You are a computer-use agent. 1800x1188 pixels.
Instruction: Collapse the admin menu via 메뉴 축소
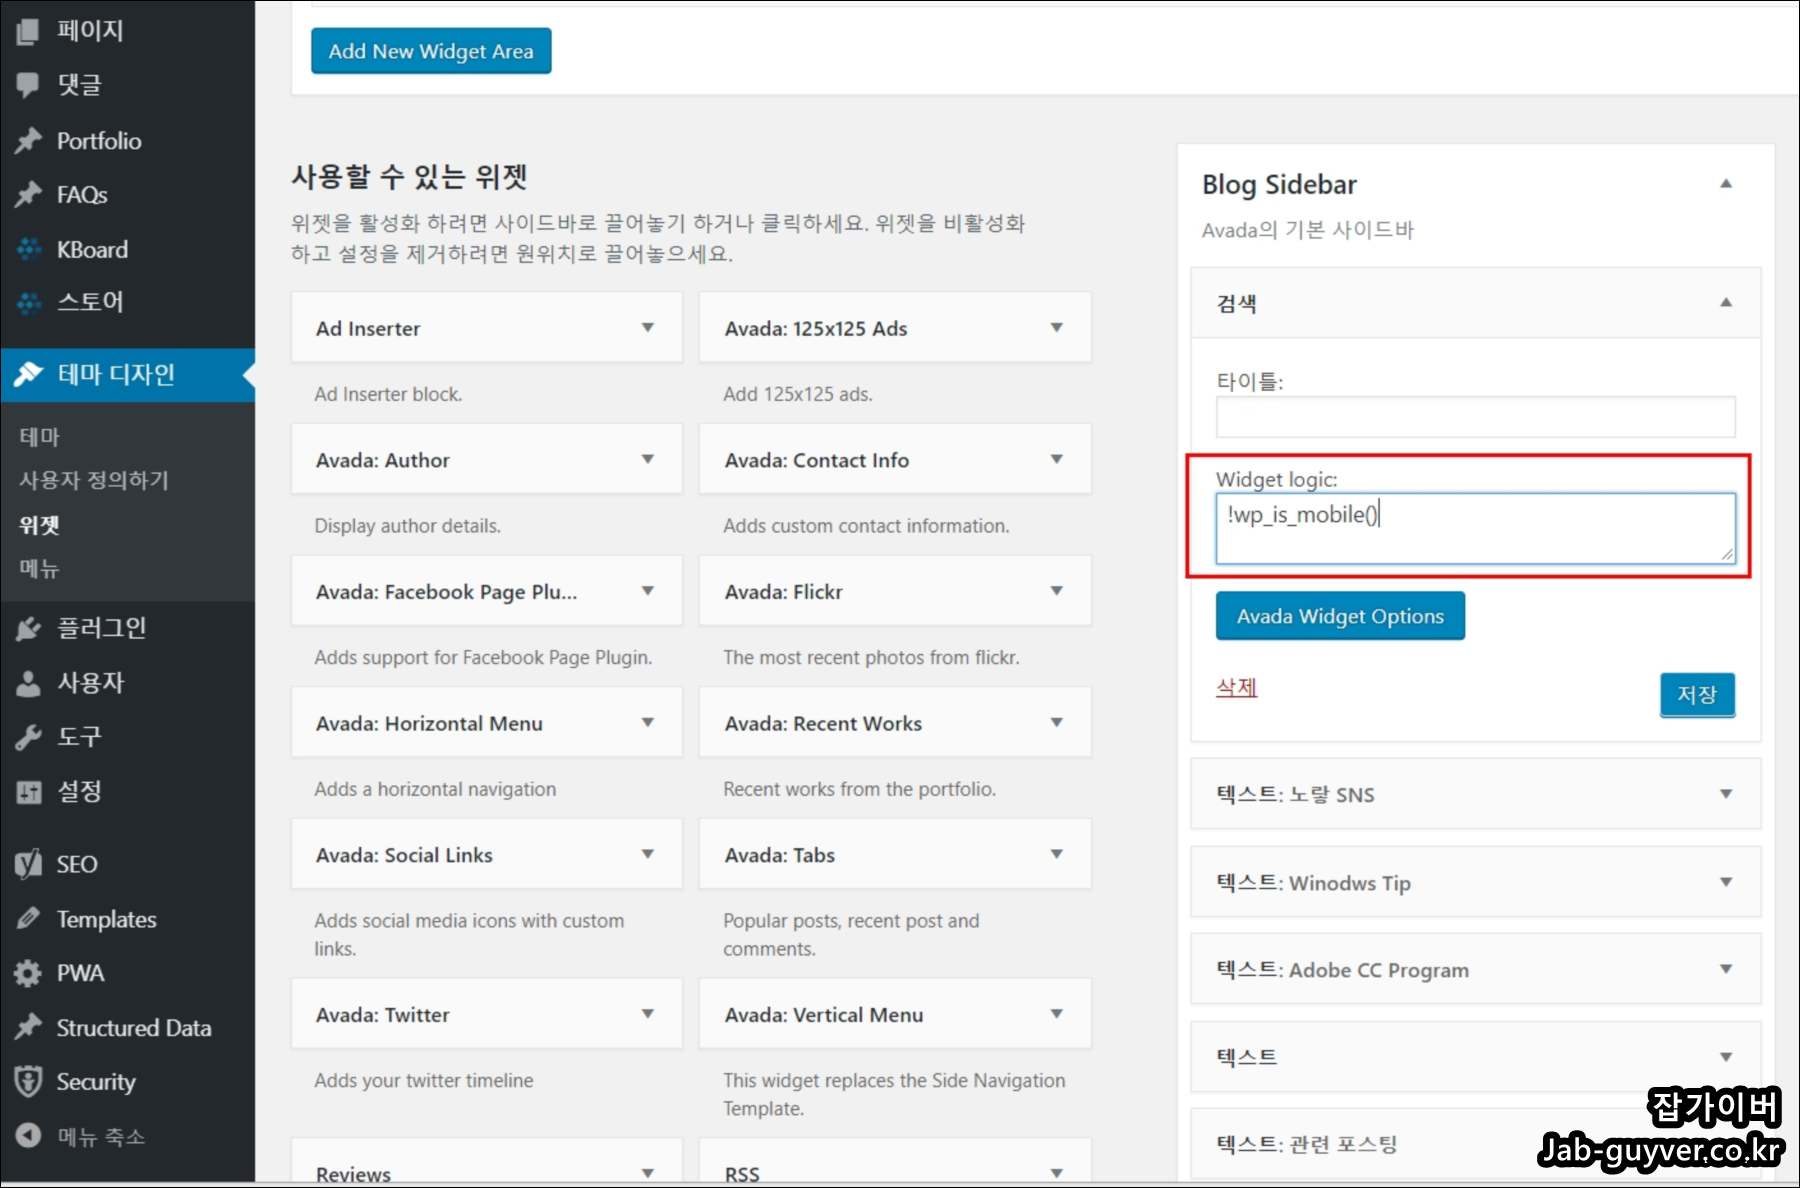[x=28, y=1136]
